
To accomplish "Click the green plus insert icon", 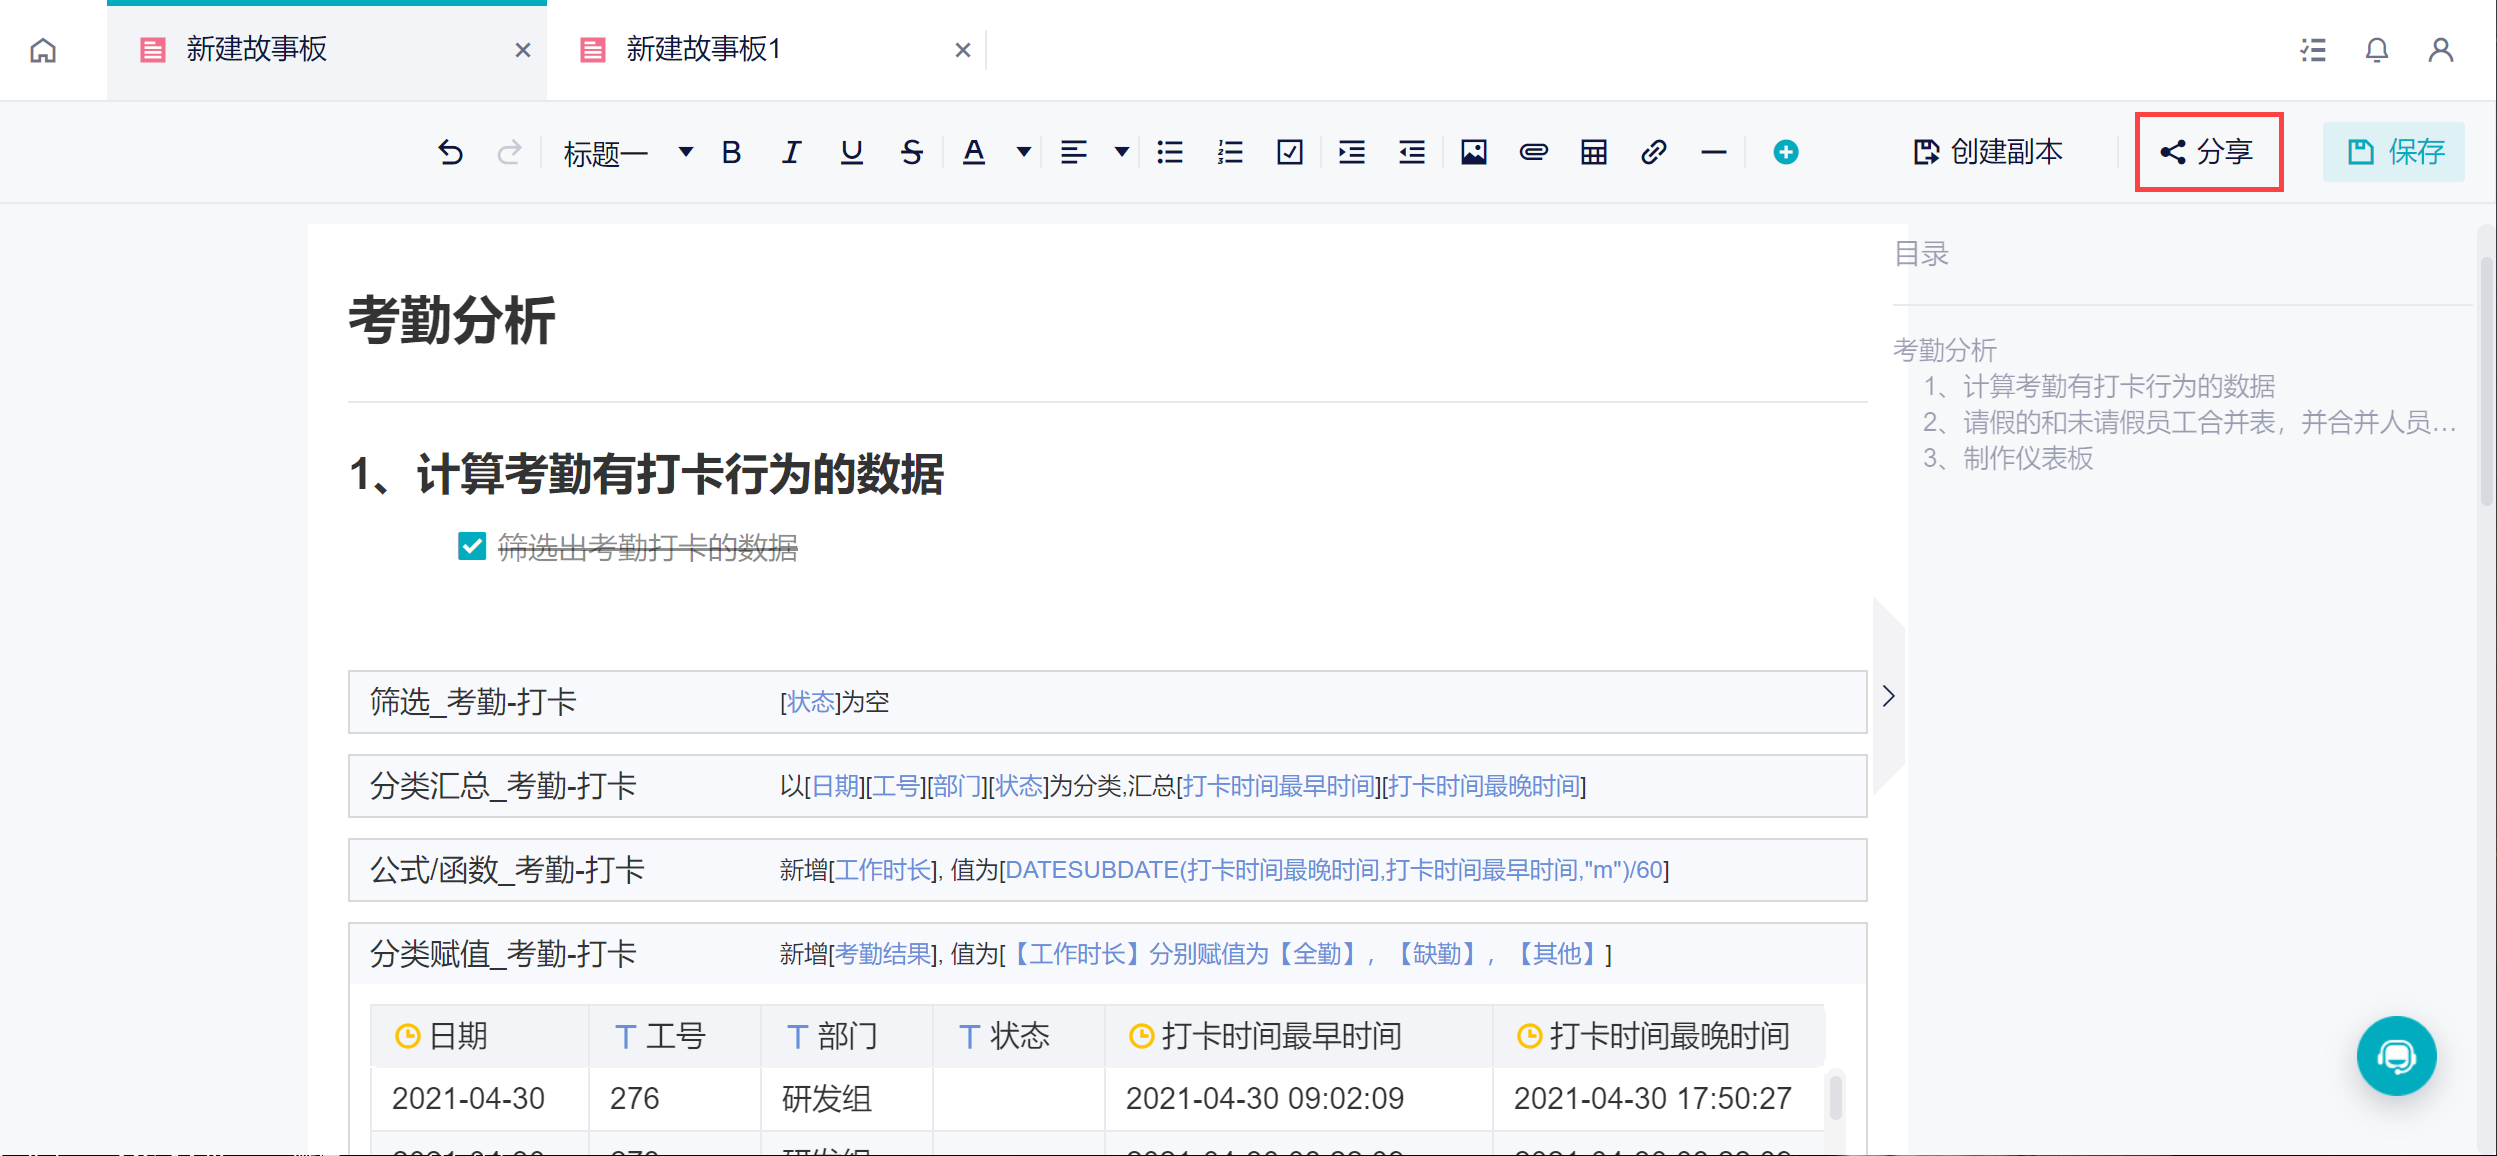I will point(1785,152).
